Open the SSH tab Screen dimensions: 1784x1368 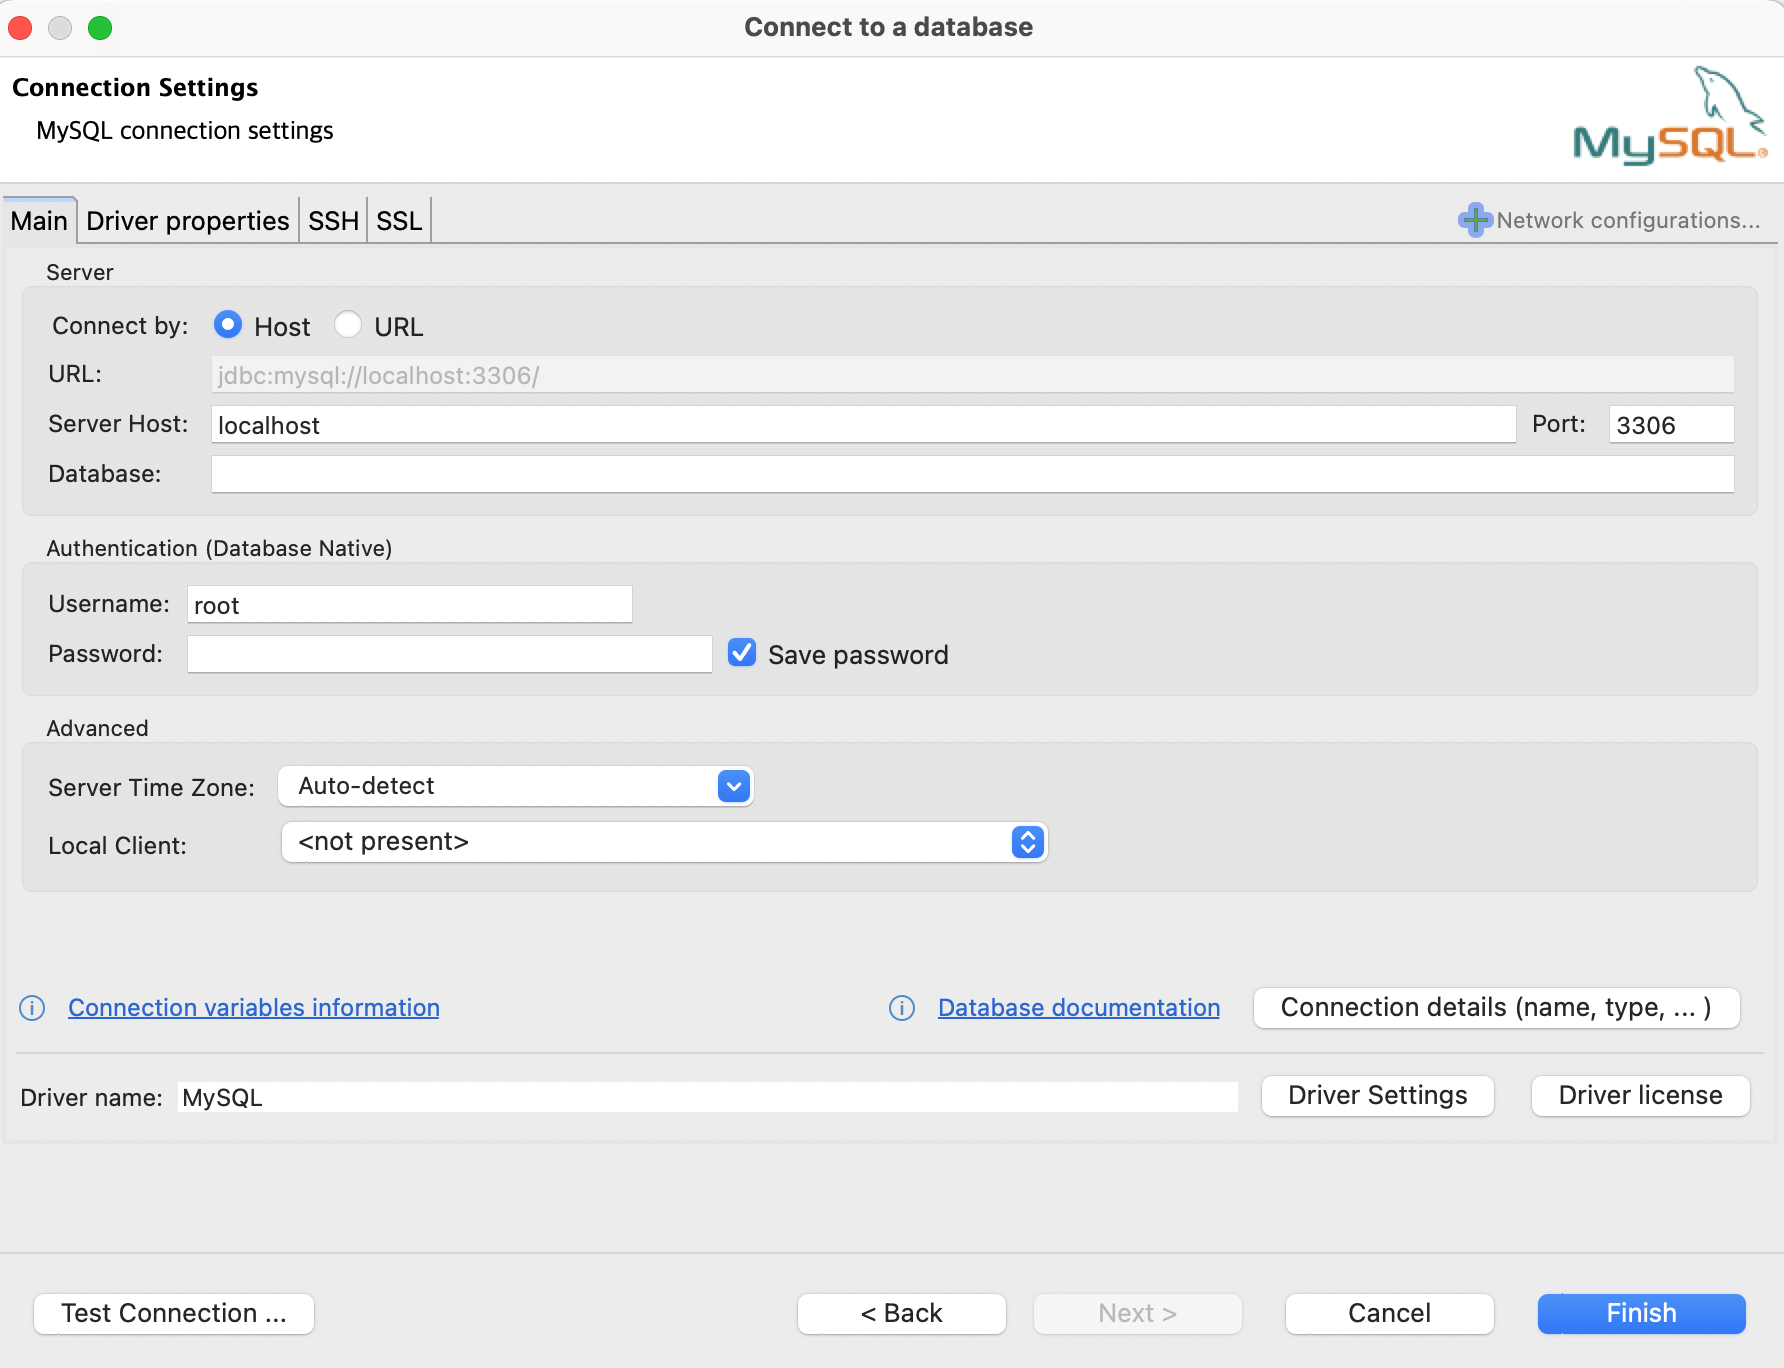[333, 220]
